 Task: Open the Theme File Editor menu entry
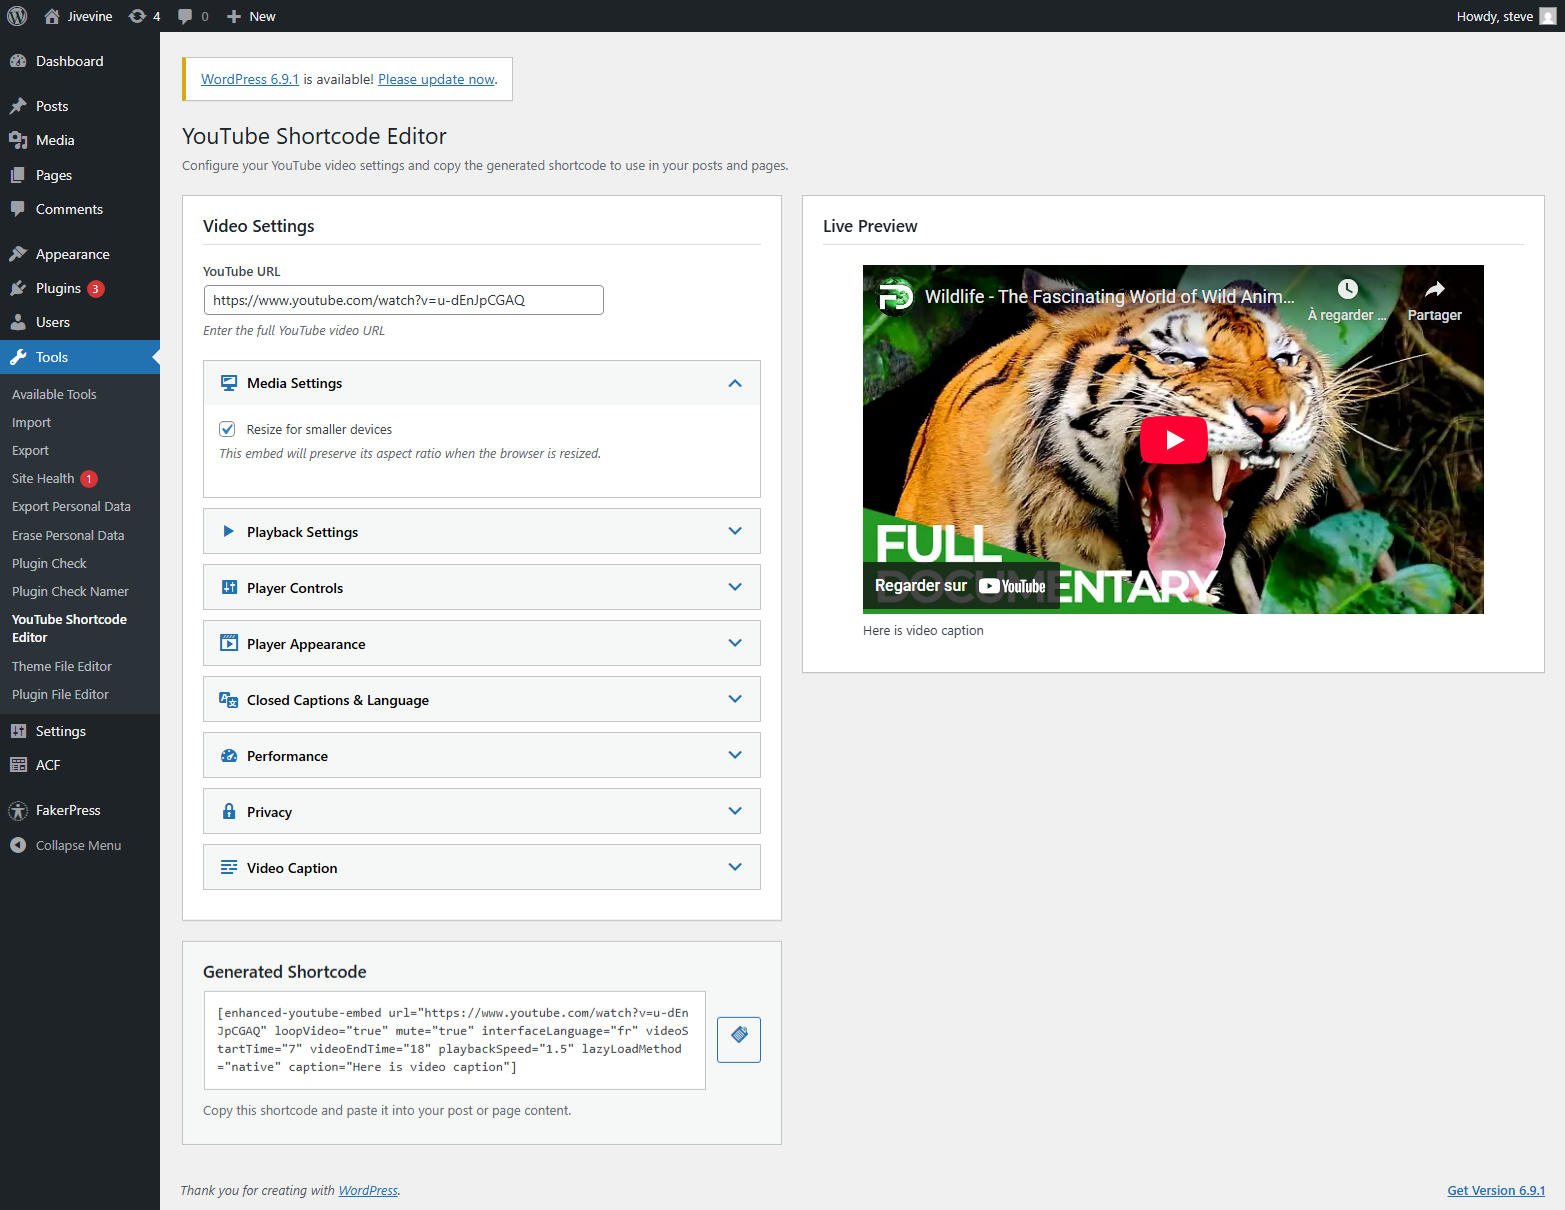(61, 666)
